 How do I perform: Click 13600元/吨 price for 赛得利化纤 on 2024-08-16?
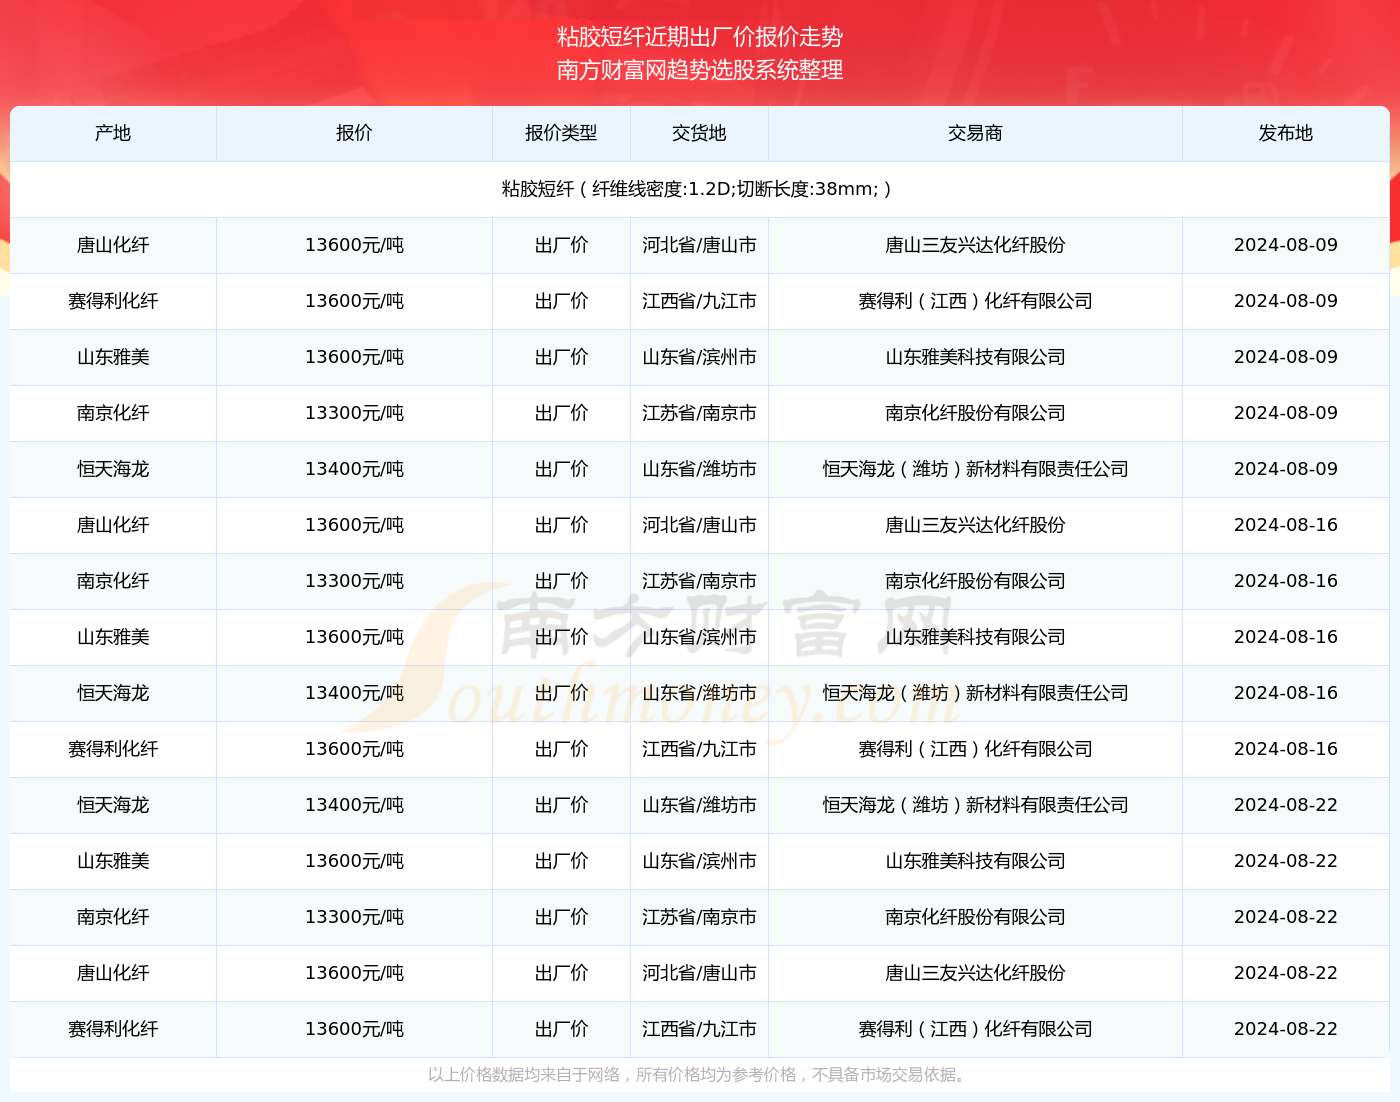click(x=354, y=749)
